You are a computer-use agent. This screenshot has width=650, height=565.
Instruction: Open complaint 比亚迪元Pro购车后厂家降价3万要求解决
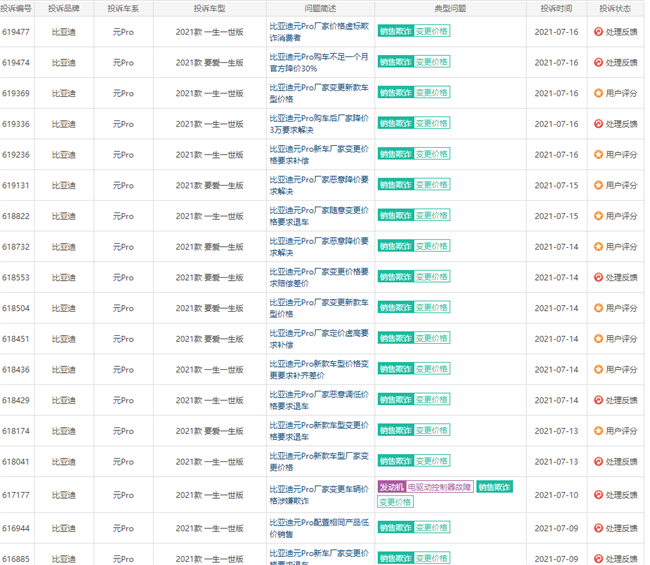pos(319,124)
